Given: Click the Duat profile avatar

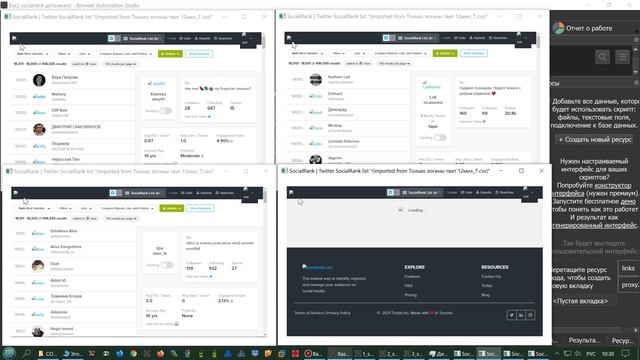Looking at the screenshot, I should click(38, 266).
